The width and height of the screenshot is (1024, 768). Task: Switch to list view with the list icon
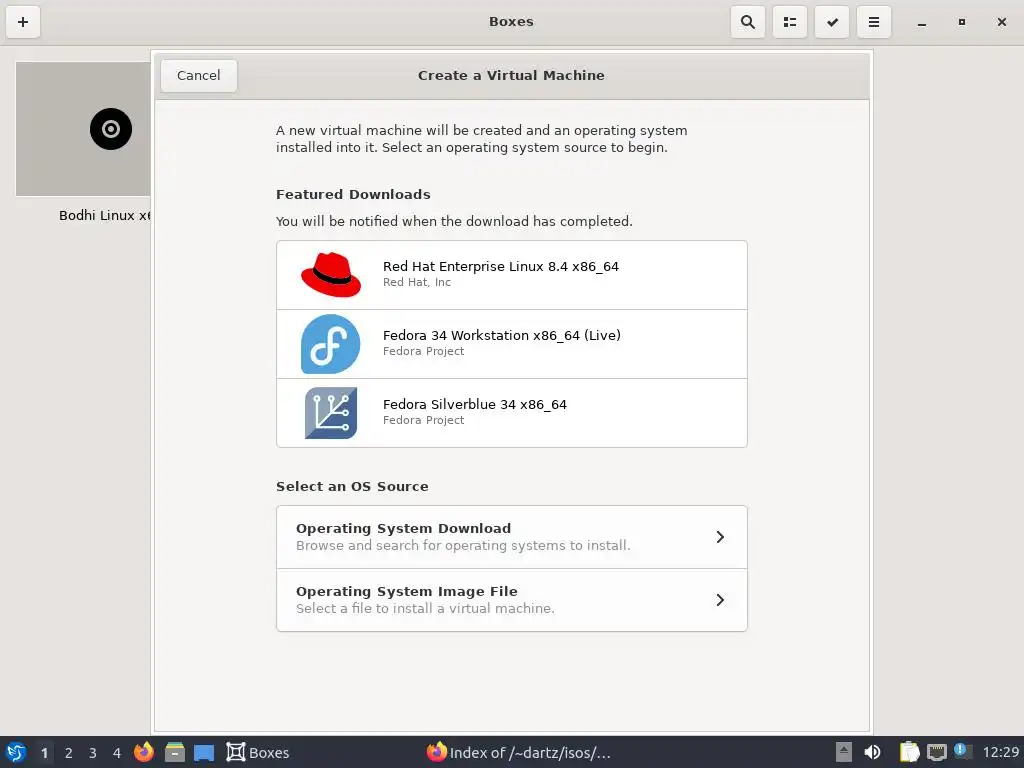click(790, 22)
